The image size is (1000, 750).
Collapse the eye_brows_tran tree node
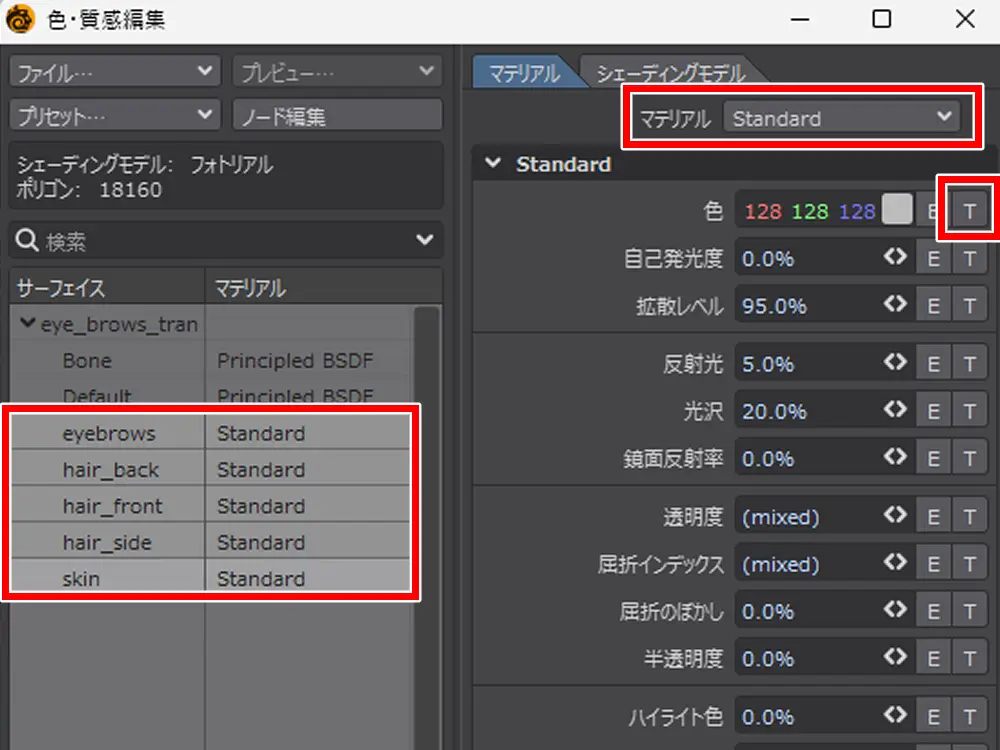[x=28, y=324]
